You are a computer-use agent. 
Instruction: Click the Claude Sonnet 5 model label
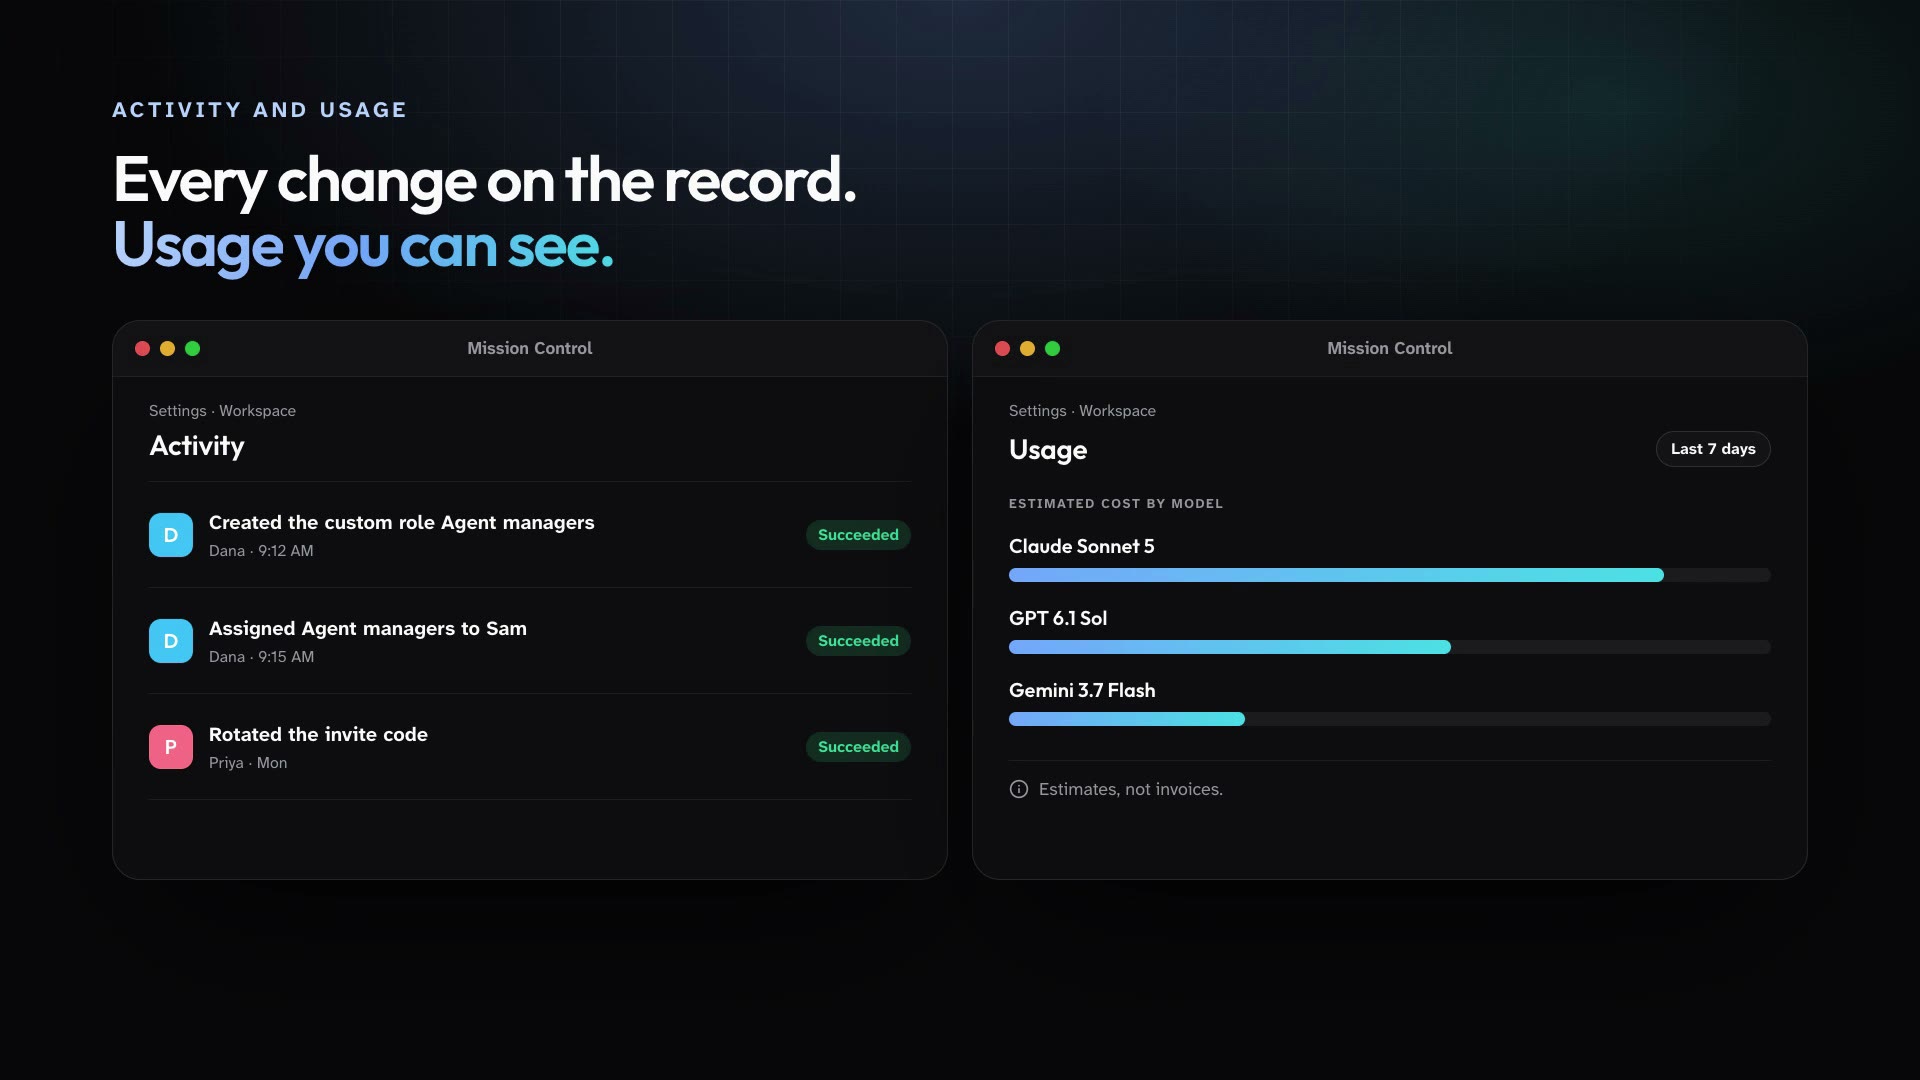coord(1081,546)
